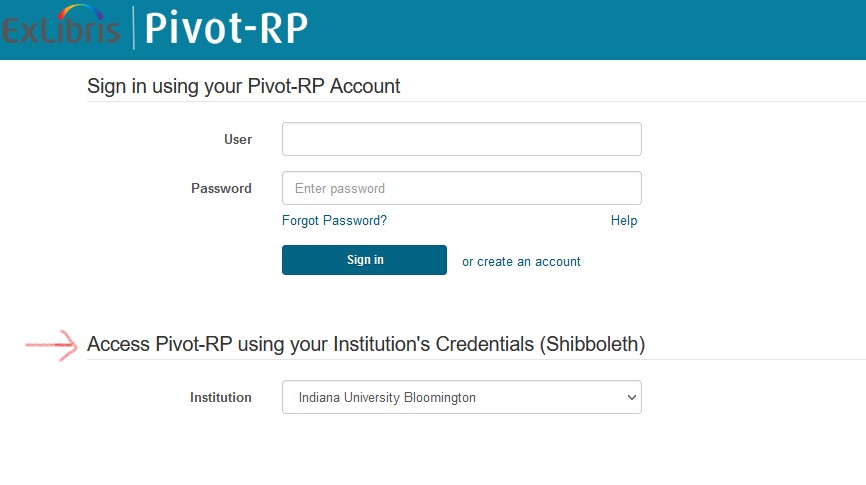This screenshot has width=866, height=485.
Task: Click the ExLibris logo text
Action: (60, 32)
